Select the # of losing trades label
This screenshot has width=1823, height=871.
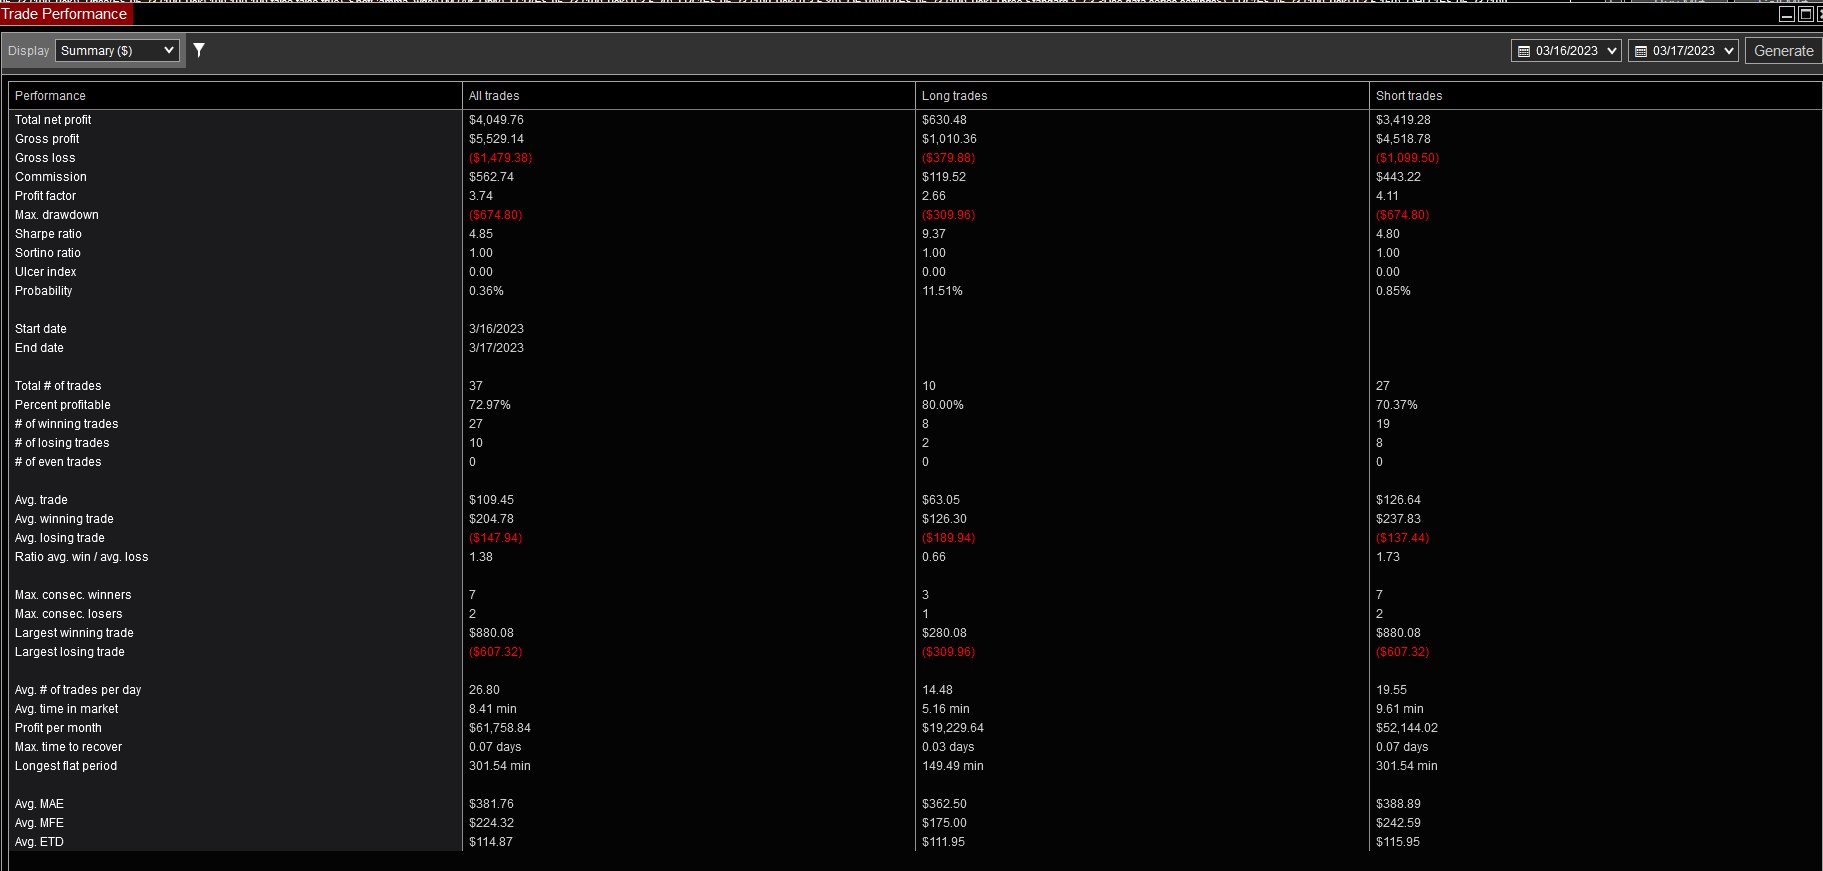click(x=62, y=443)
